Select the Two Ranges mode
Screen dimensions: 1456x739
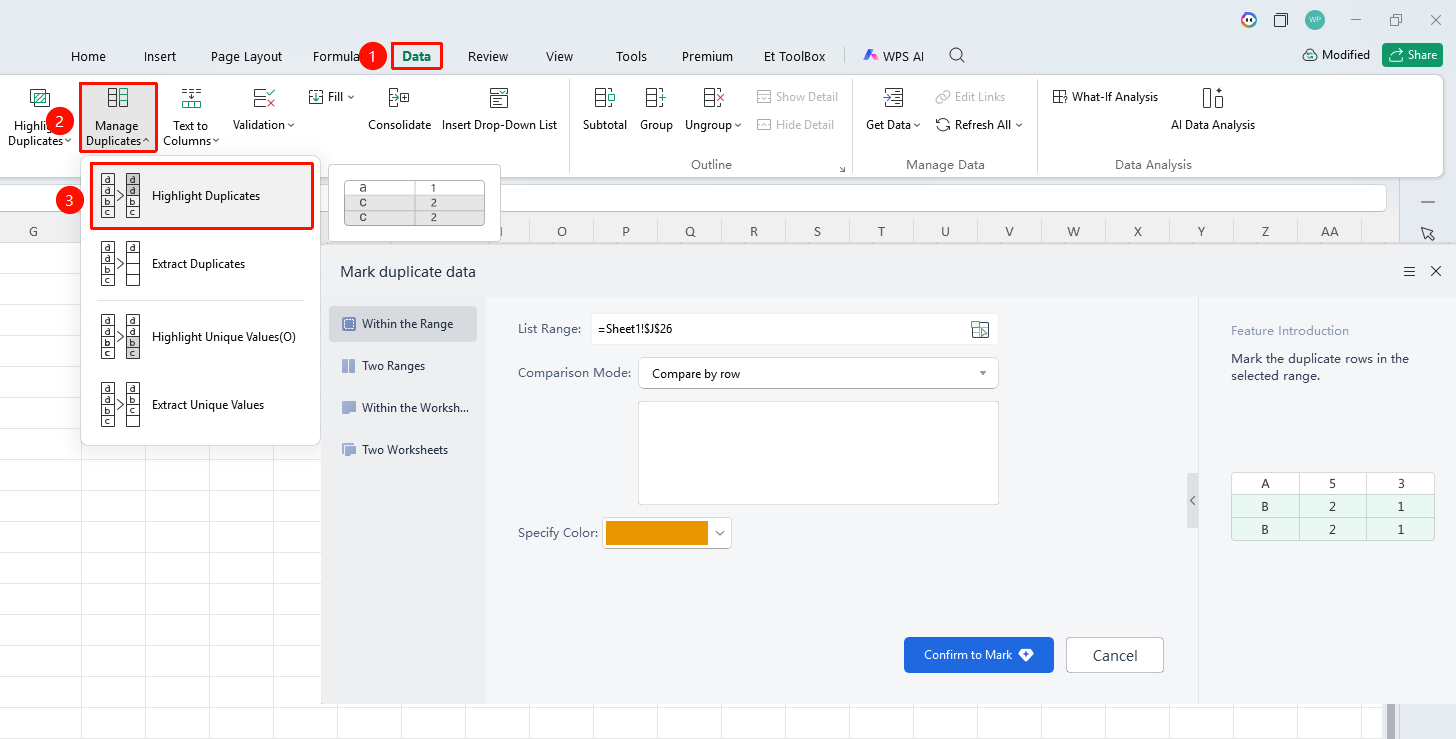tap(403, 366)
